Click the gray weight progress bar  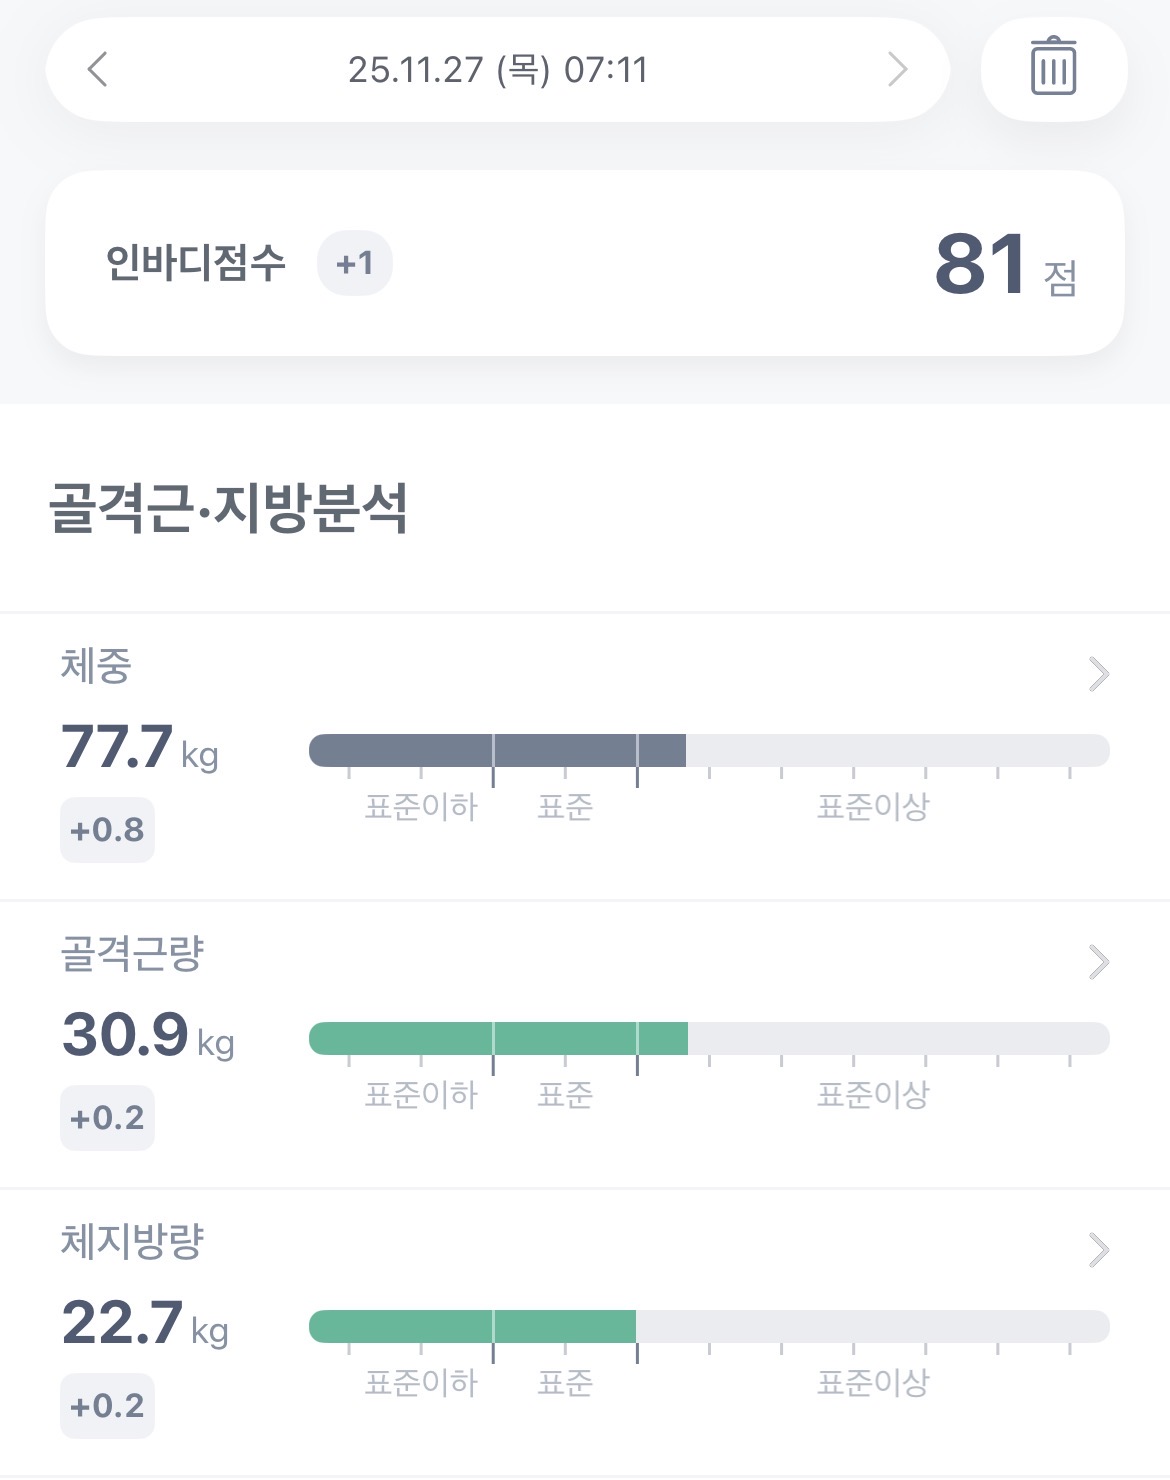pyautogui.click(x=498, y=750)
